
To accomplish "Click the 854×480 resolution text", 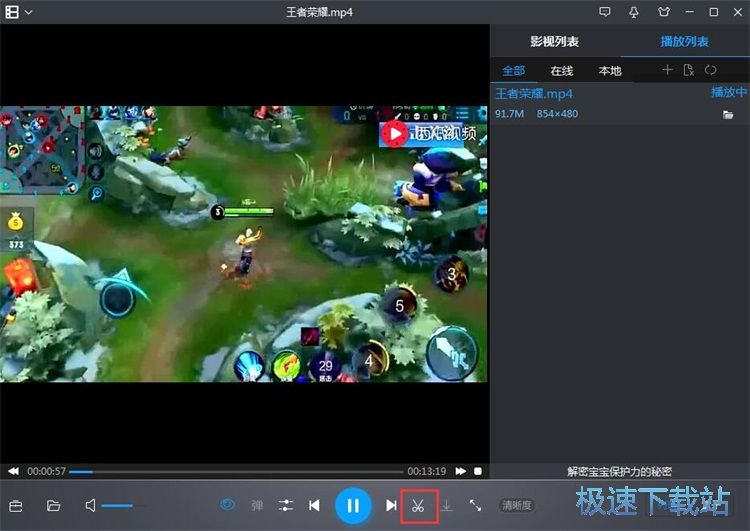I will [x=557, y=114].
